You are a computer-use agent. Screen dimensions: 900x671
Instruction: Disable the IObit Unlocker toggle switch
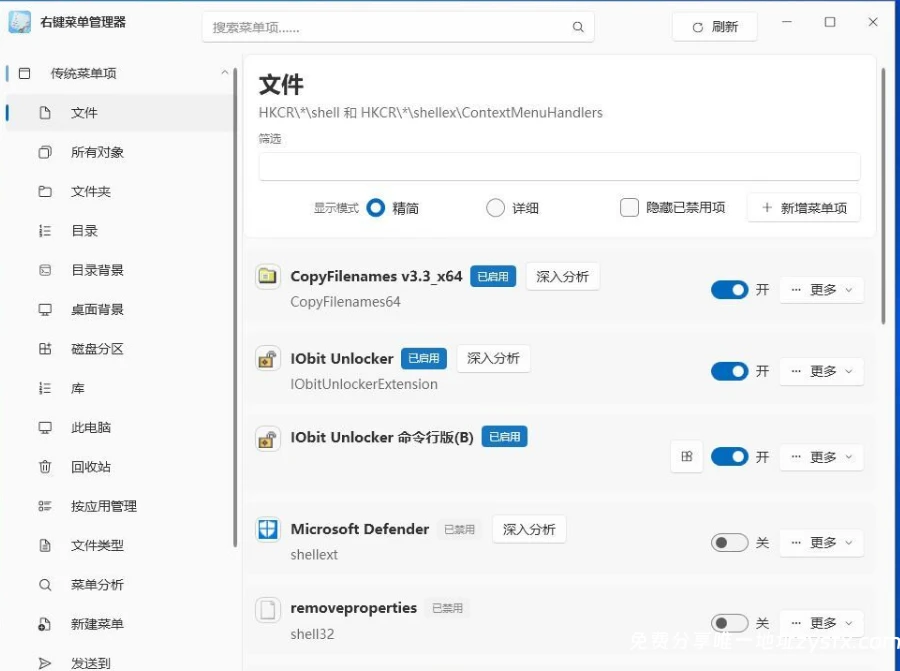pyautogui.click(x=730, y=371)
